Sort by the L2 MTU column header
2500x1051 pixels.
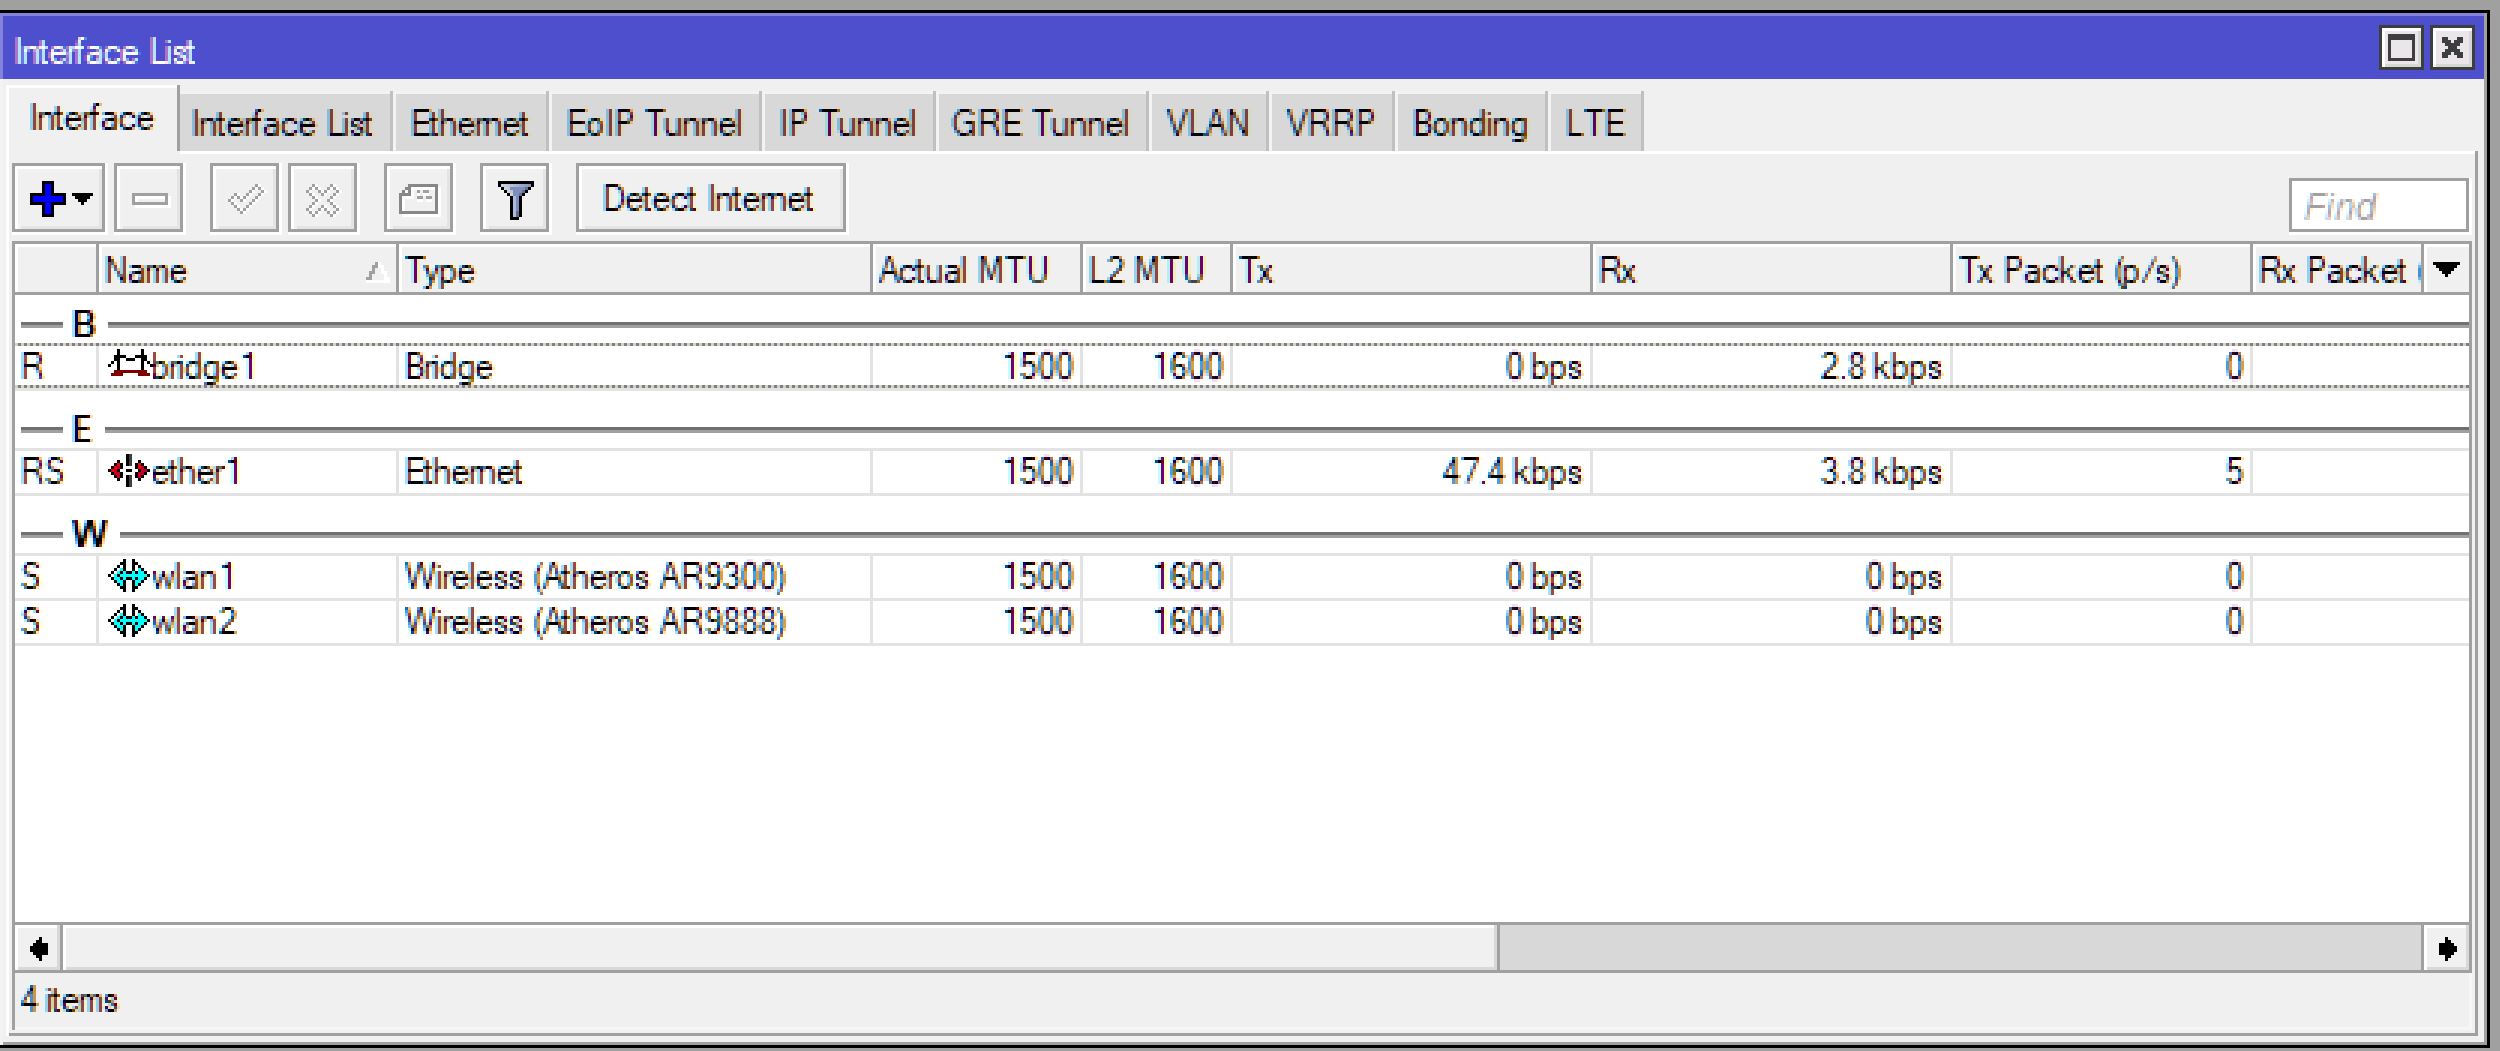1156,270
